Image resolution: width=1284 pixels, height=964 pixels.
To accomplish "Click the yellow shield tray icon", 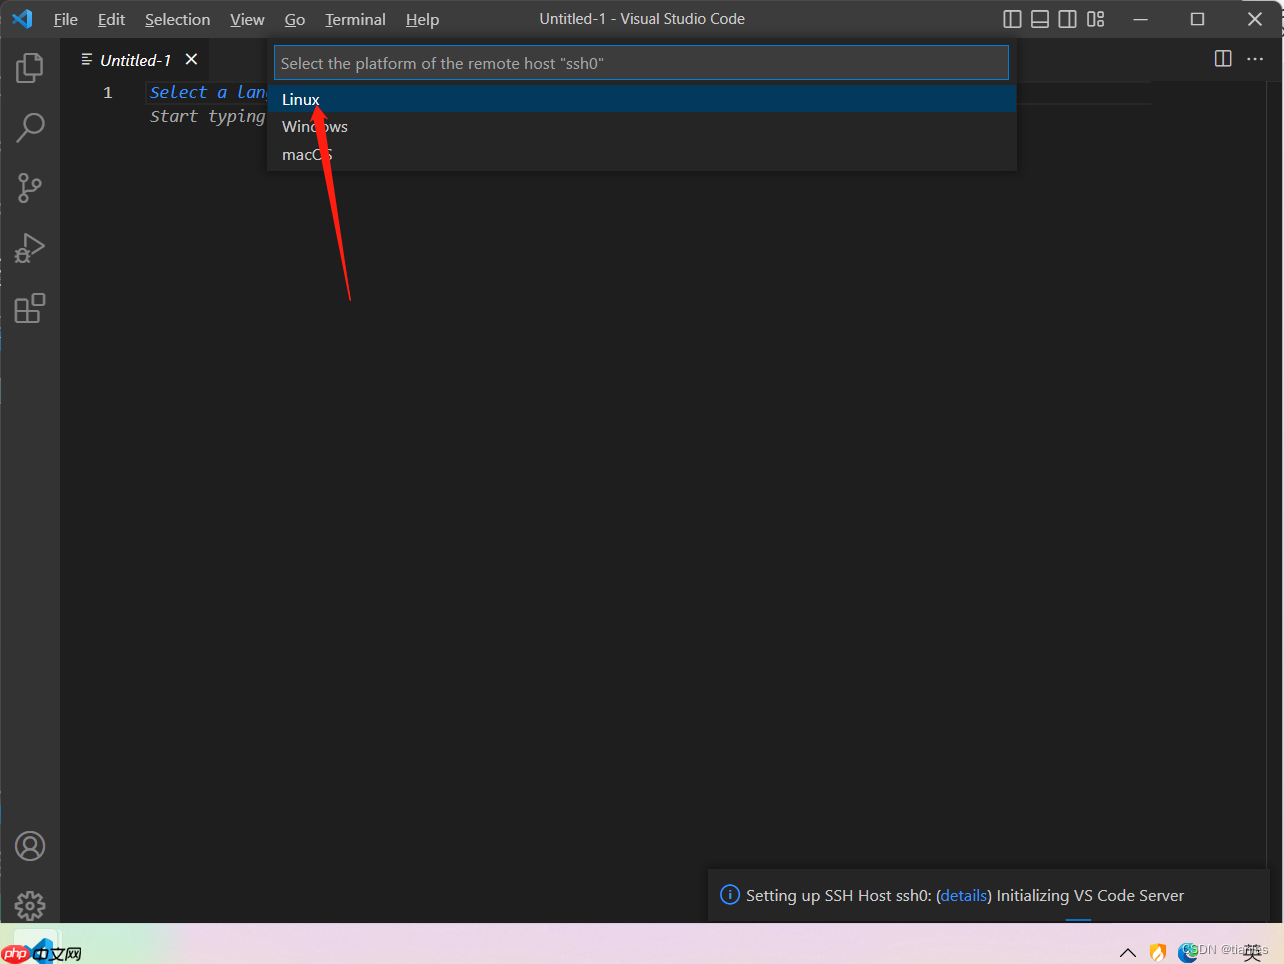I will 1158,952.
